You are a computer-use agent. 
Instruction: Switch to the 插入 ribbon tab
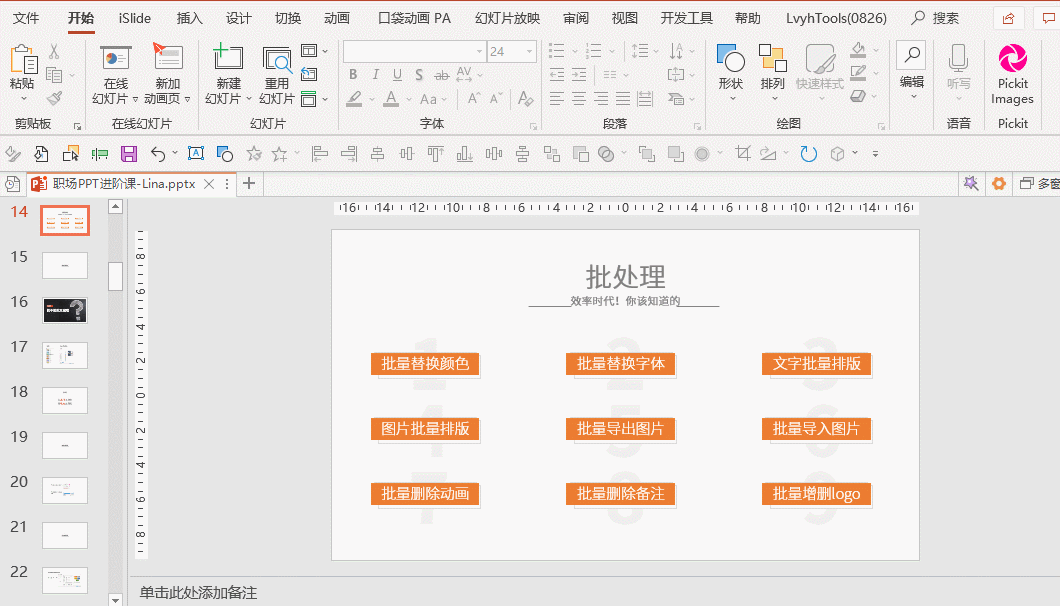click(x=189, y=18)
